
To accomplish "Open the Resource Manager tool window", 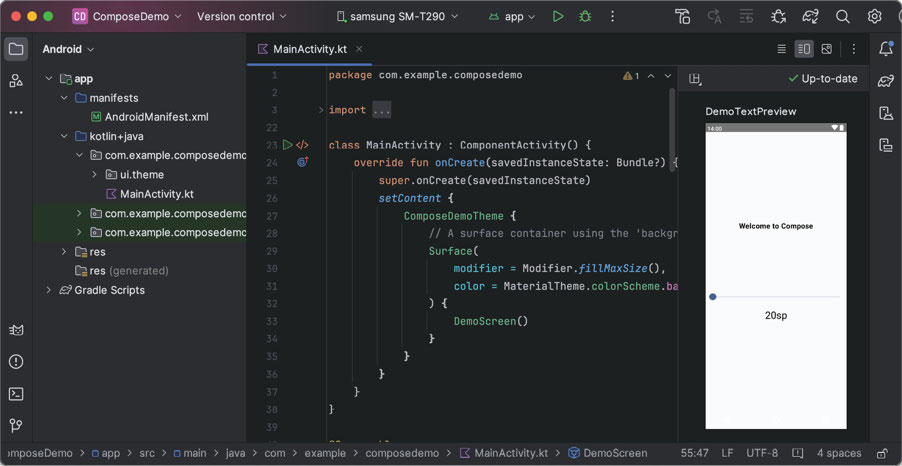I will pos(16,81).
